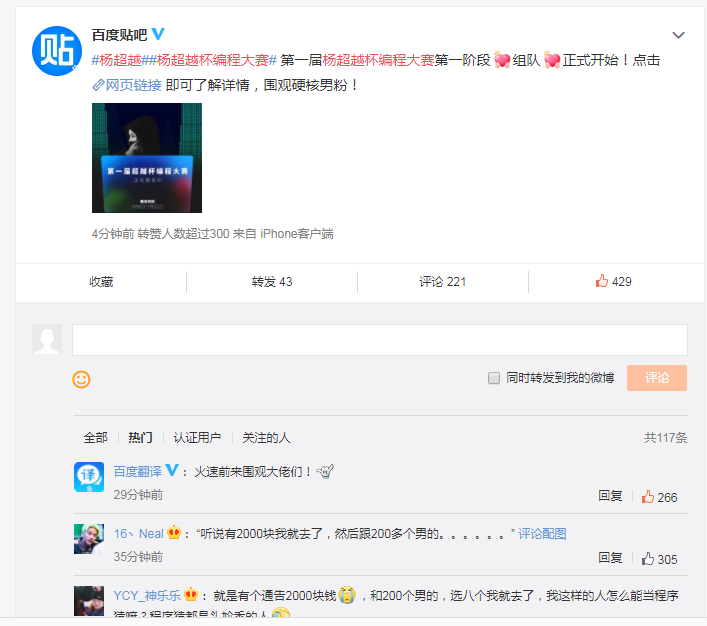
Task: Follow the 网页链接 web link
Action: tap(133, 85)
